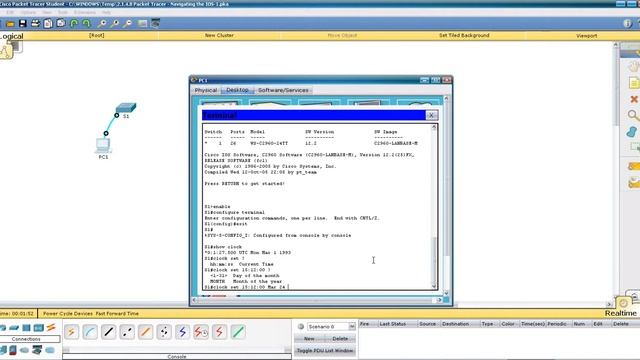Select the red X Delete tool
Image resolution: width=640 pixels, height=360 pixels.
tap(633, 99)
